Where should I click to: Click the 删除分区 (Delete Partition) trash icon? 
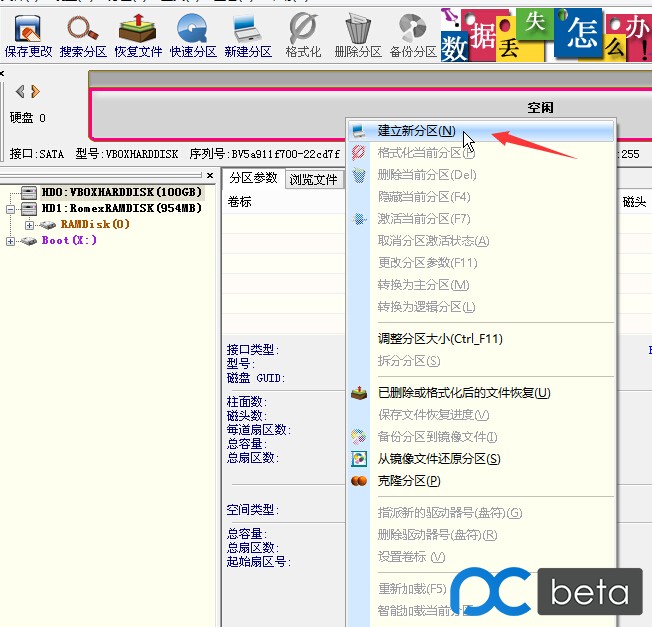click(x=357, y=34)
